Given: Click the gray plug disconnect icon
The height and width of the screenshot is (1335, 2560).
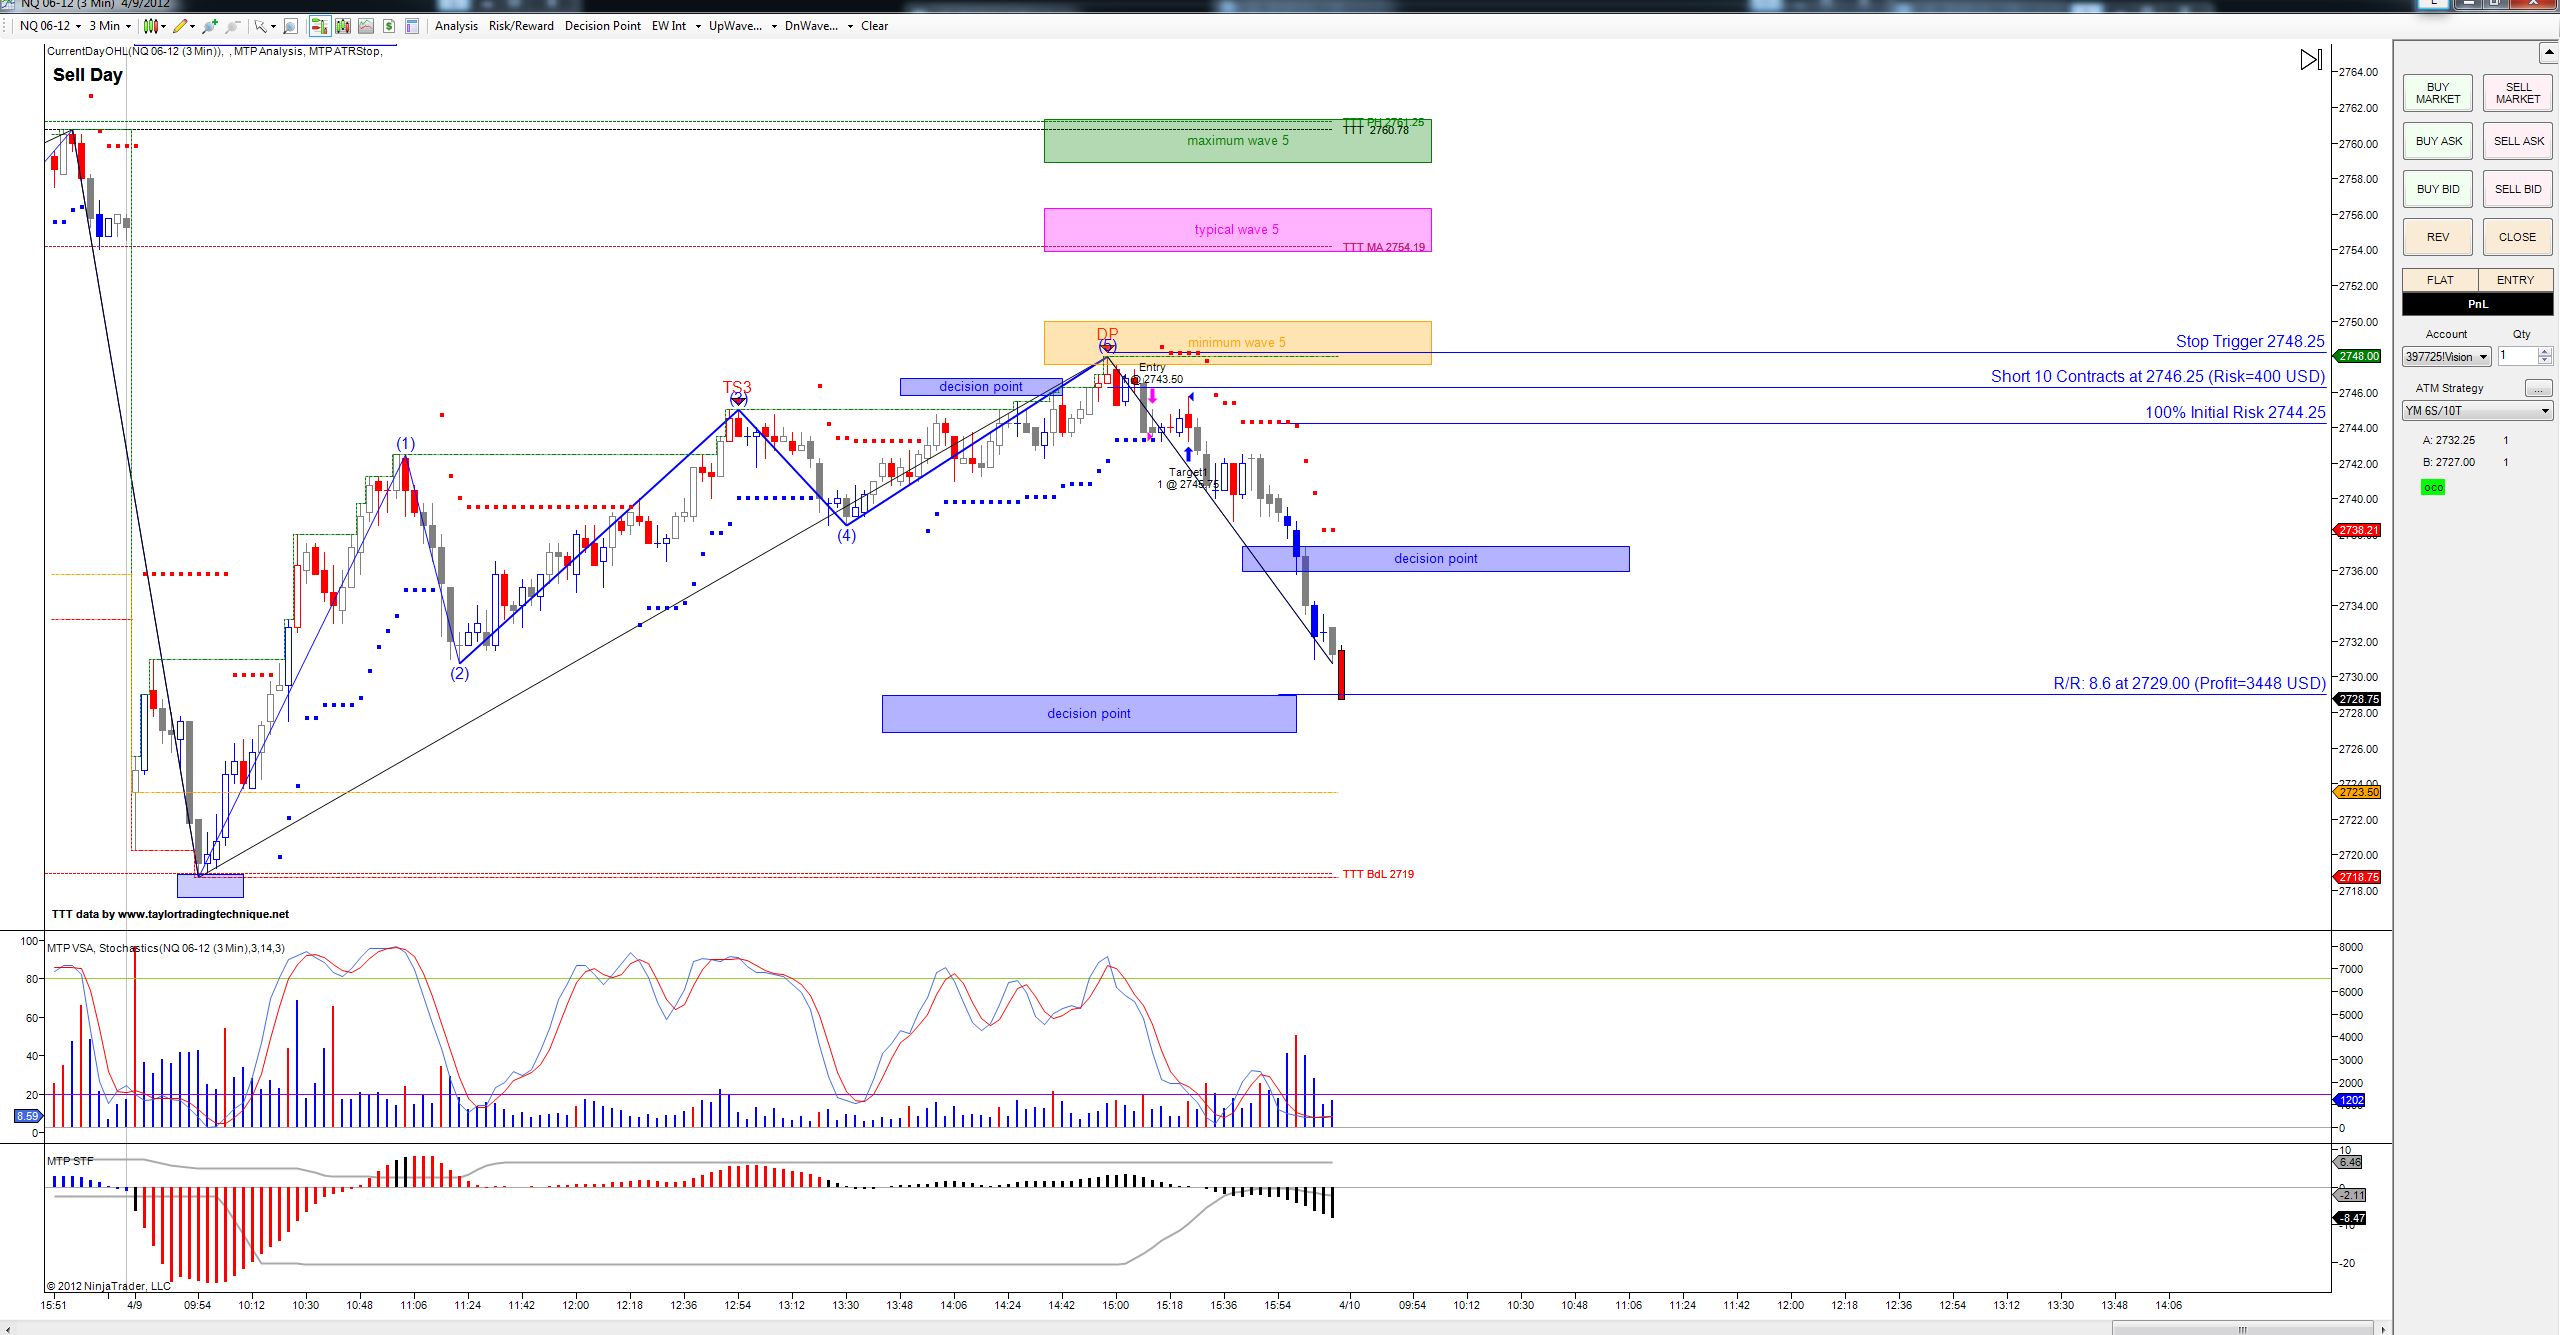Looking at the screenshot, I should (x=233, y=26).
